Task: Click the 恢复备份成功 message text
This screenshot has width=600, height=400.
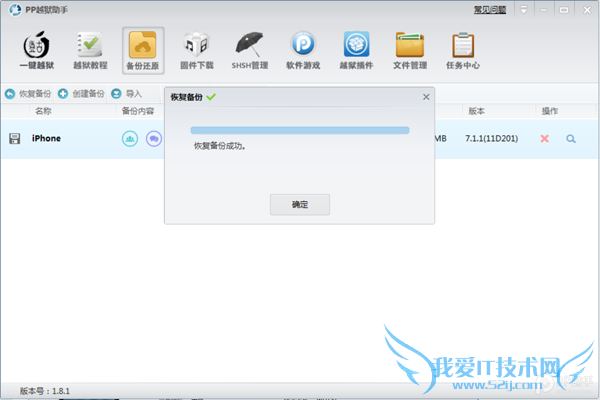Action: pos(219,146)
